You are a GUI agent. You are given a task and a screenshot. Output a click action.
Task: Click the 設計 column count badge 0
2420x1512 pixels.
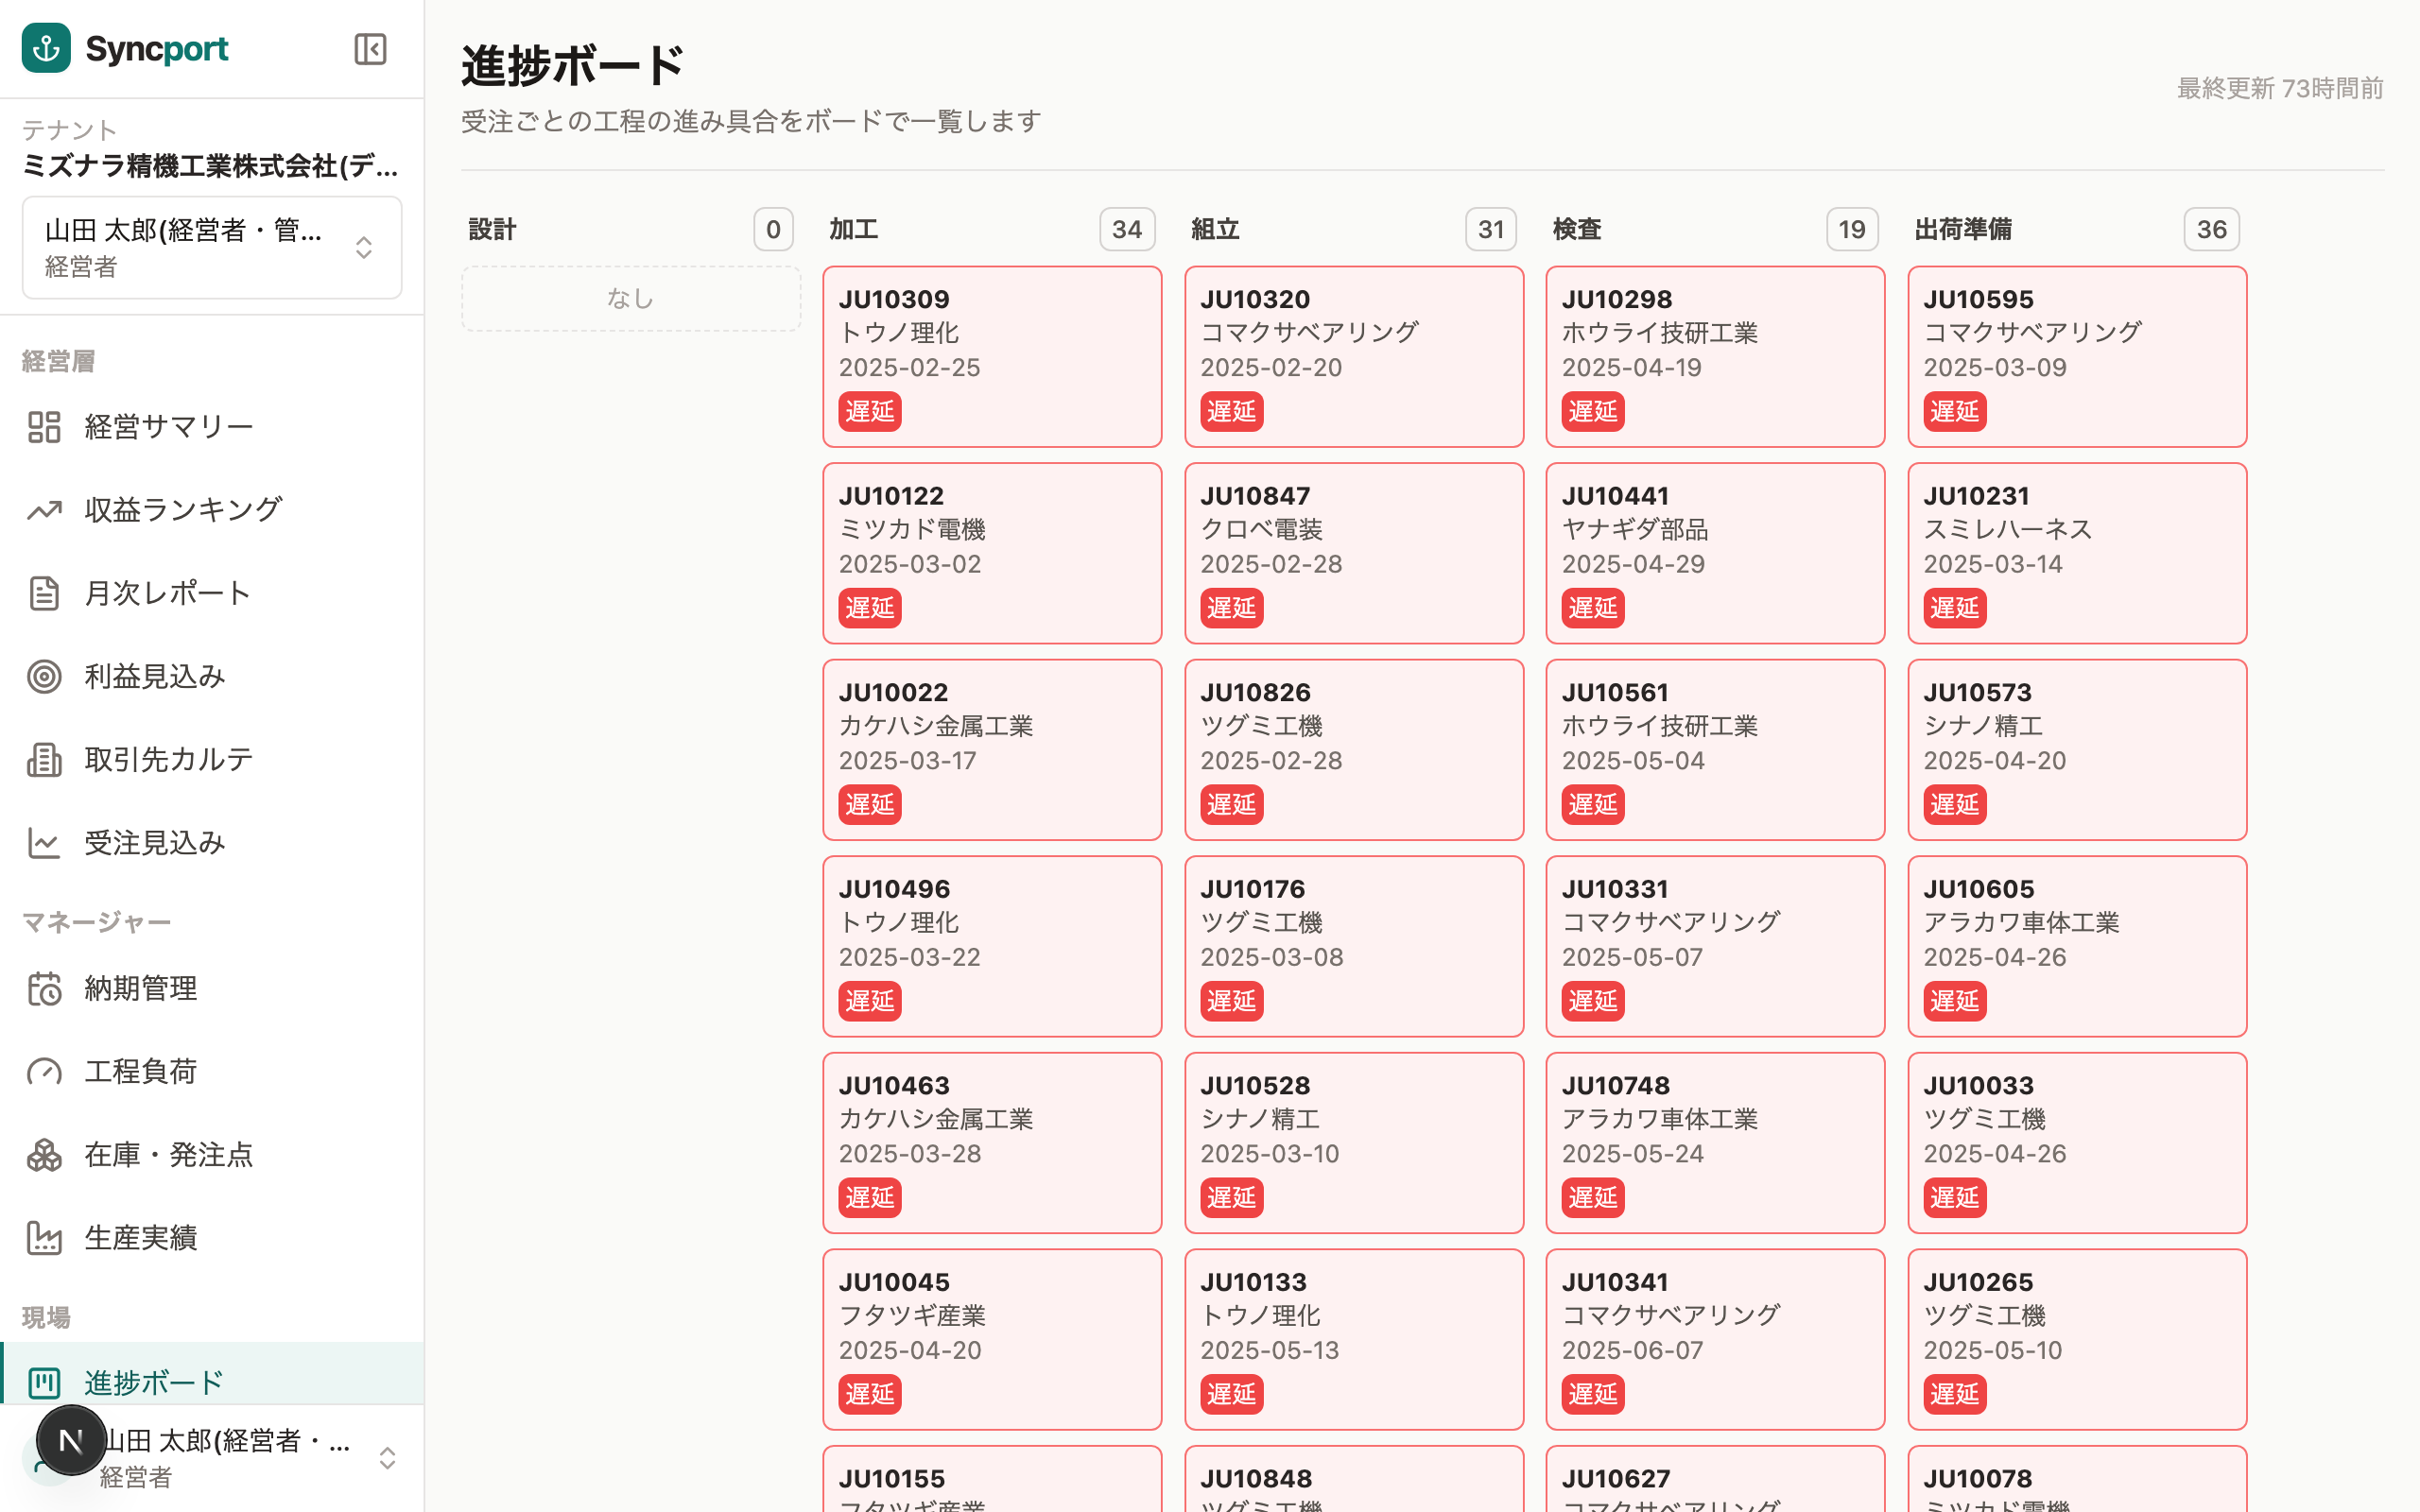[773, 230]
